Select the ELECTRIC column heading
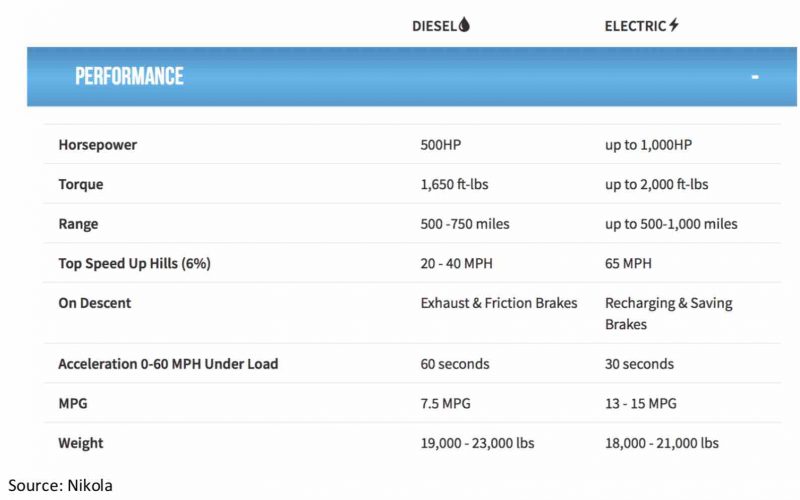The width and height of the screenshot is (800, 500). tap(635, 26)
